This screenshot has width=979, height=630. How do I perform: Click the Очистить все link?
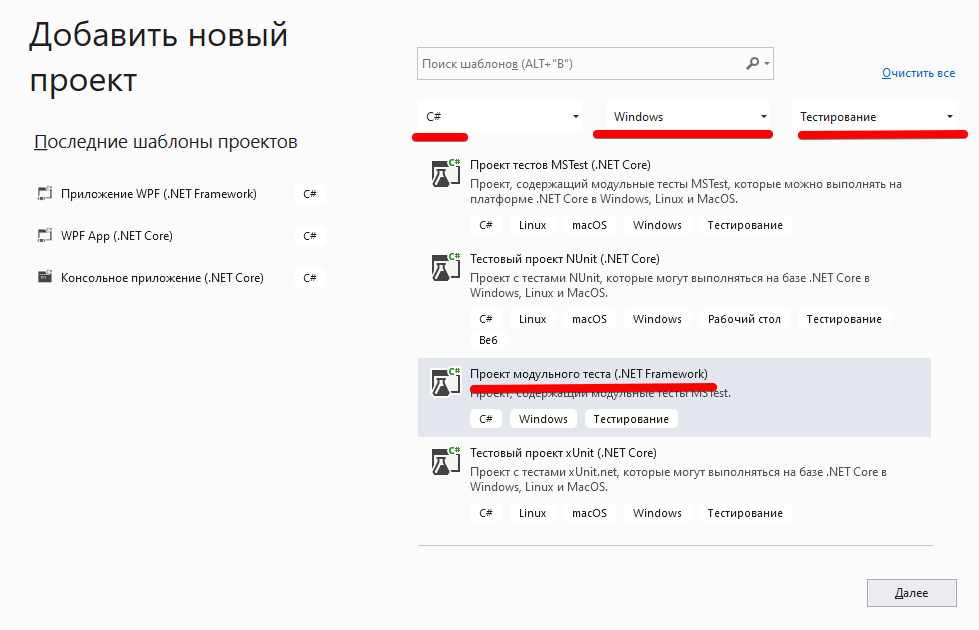tap(918, 73)
